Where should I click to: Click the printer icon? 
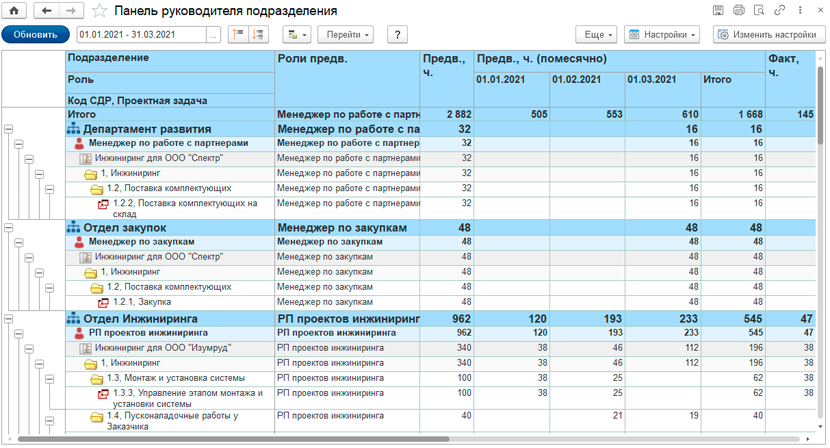739,11
